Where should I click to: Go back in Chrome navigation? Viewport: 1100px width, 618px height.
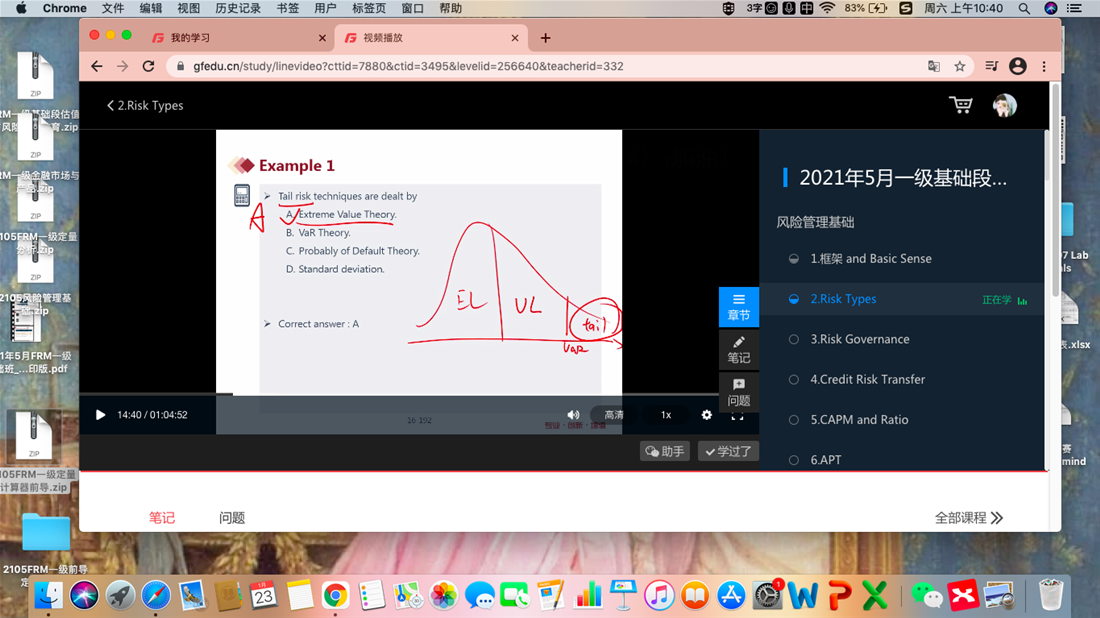[x=97, y=66]
